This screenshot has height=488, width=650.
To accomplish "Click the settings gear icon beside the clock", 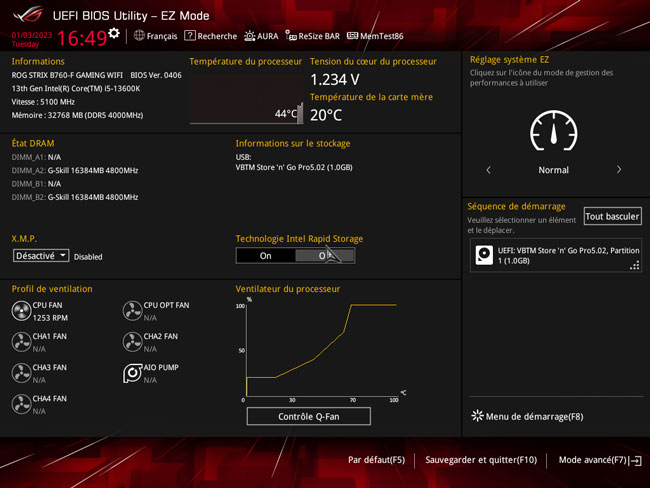I will point(114,33).
